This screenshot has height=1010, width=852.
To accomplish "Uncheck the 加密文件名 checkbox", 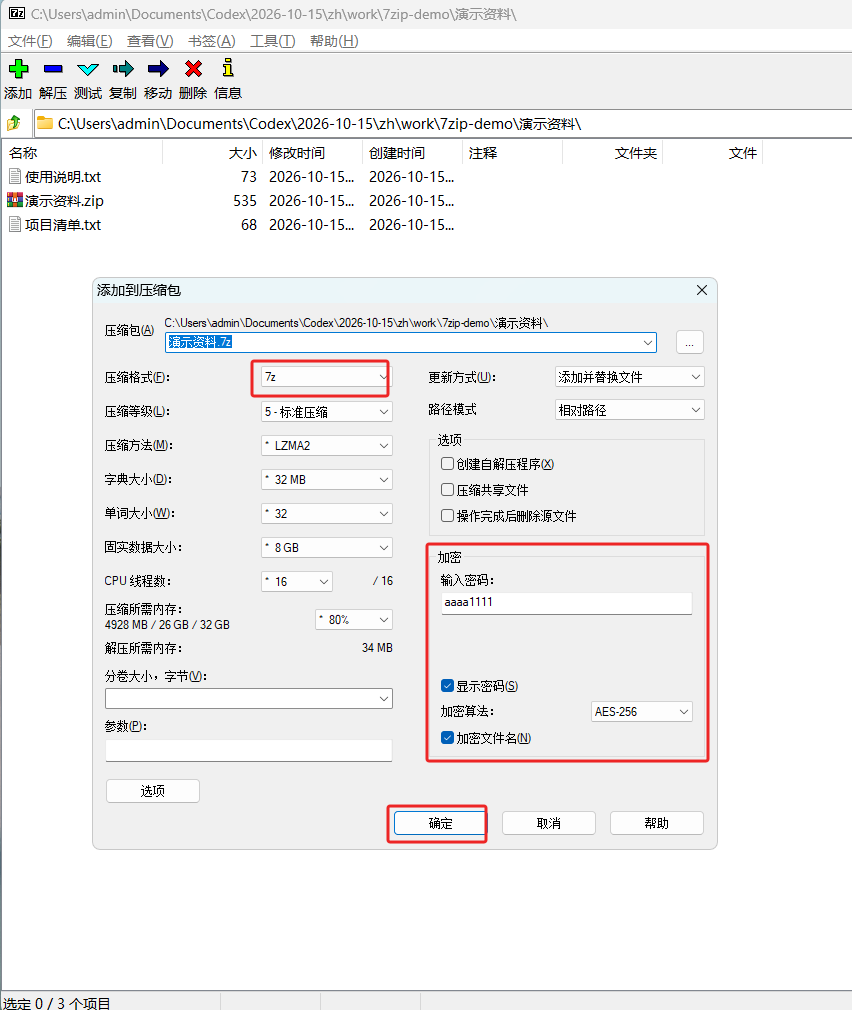I will pyautogui.click(x=447, y=738).
